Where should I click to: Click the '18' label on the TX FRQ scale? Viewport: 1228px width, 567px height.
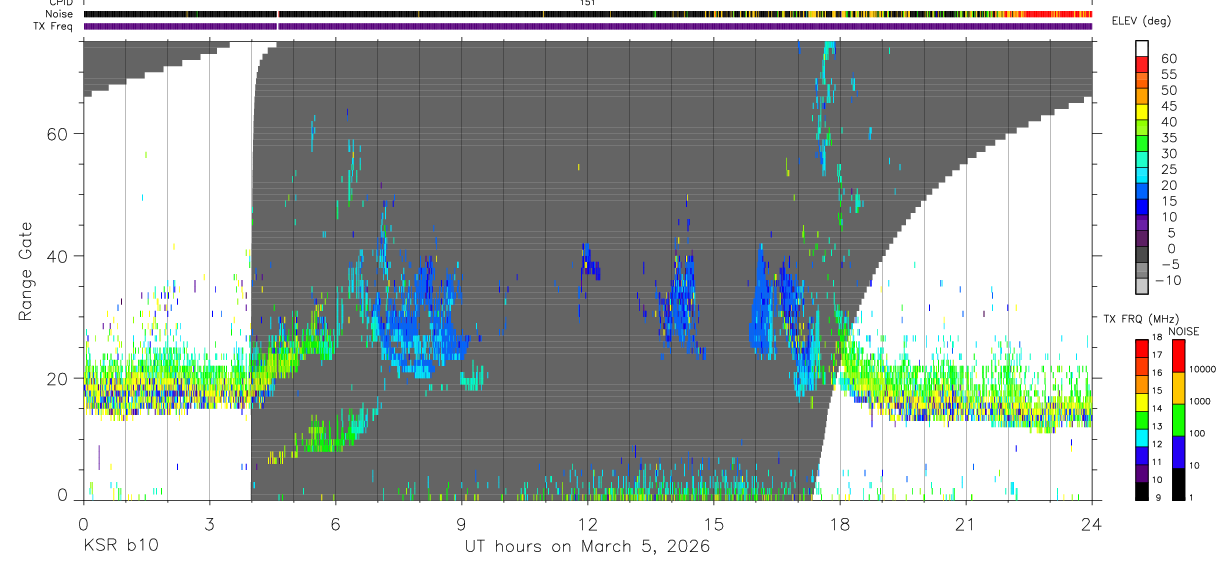point(1159,337)
